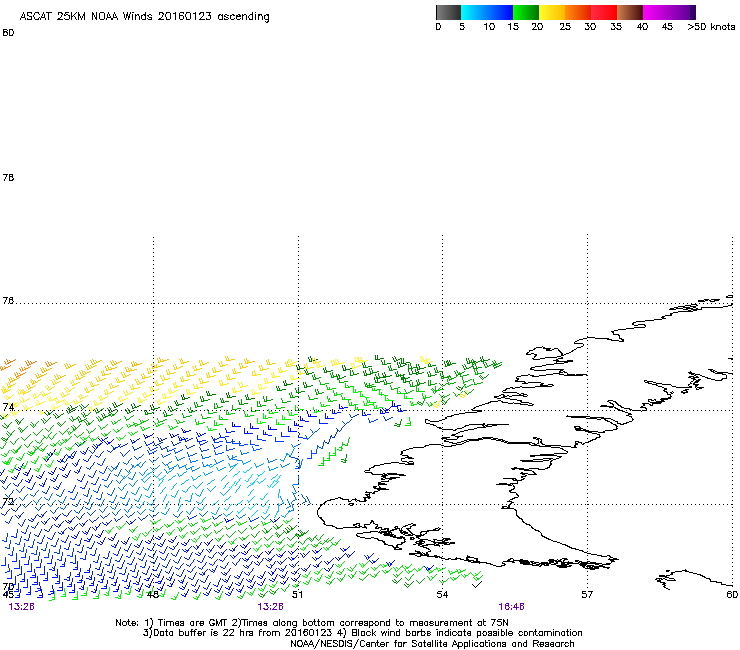Click the green 15–20 knots colorbar segment

tap(526, 12)
